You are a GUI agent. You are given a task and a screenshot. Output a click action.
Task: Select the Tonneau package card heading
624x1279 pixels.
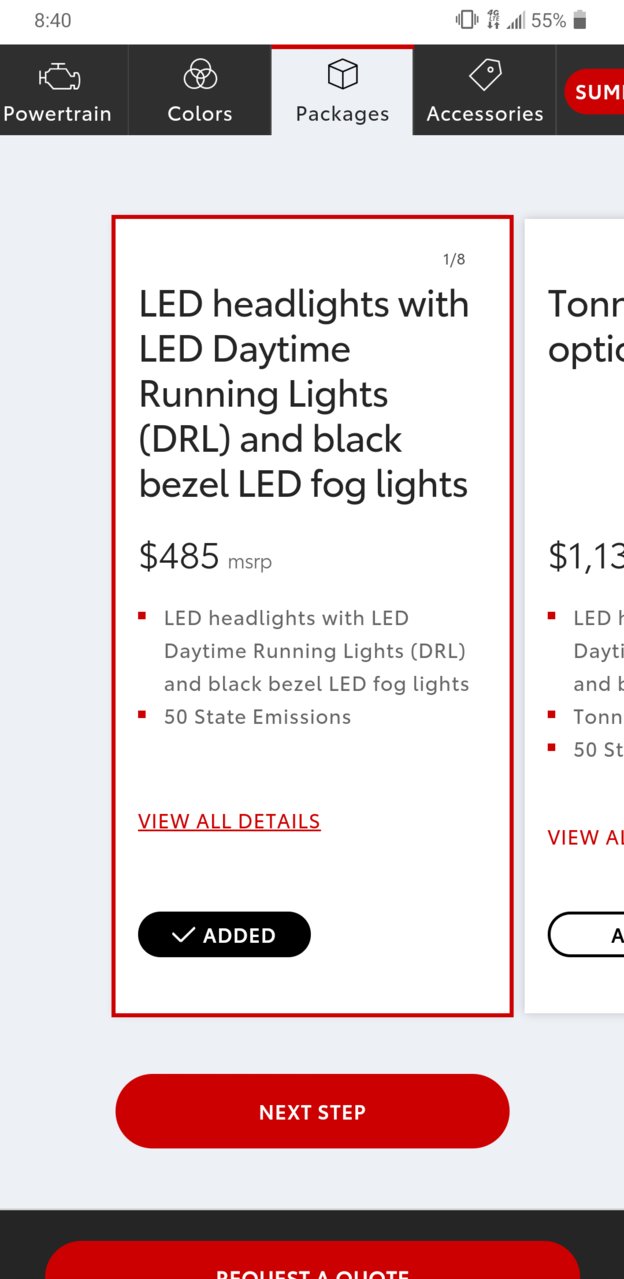coord(585,326)
